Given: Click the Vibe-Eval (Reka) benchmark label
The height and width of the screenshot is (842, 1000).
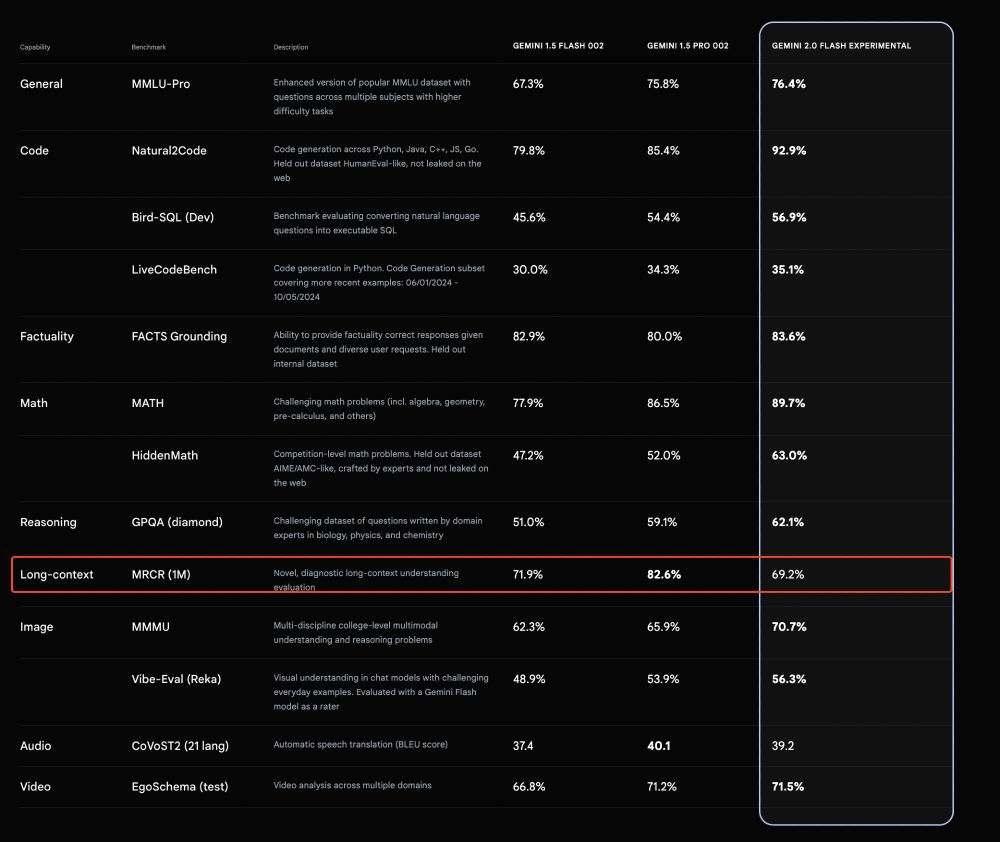Looking at the screenshot, I should [176, 679].
